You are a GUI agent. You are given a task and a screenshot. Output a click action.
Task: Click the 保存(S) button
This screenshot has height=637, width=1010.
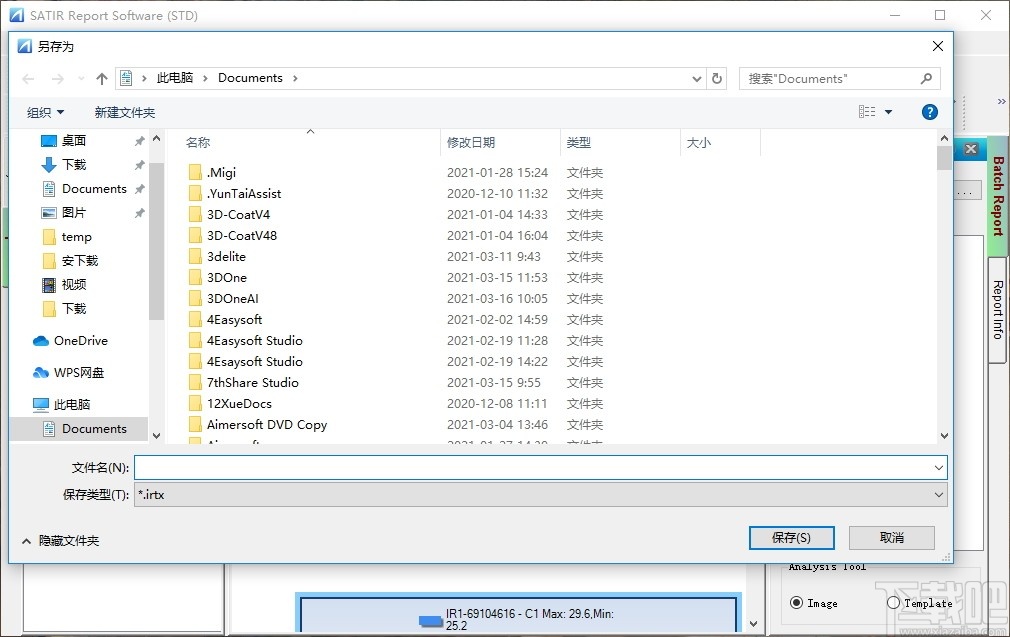pyautogui.click(x=791, y=537)
